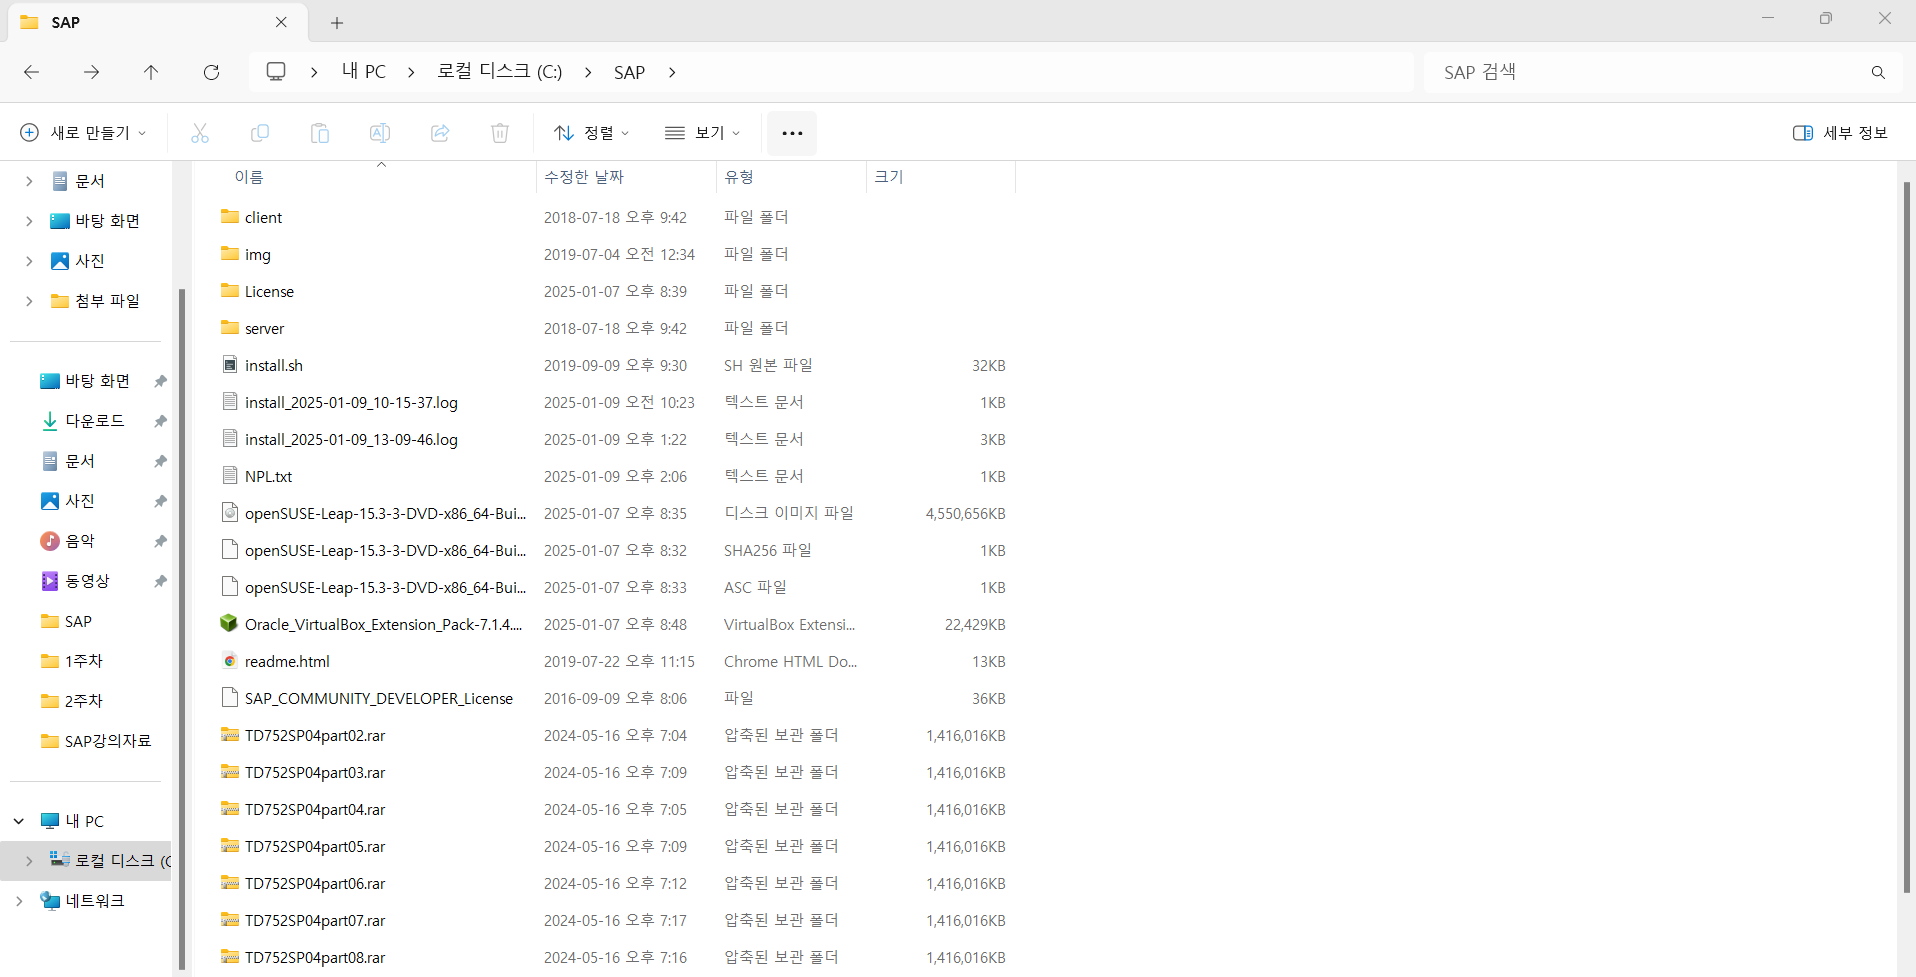Sort by 수정한 날짜 column header
Image resolution: width=1916 pixels, height=977 pixels.
(584, 177)
